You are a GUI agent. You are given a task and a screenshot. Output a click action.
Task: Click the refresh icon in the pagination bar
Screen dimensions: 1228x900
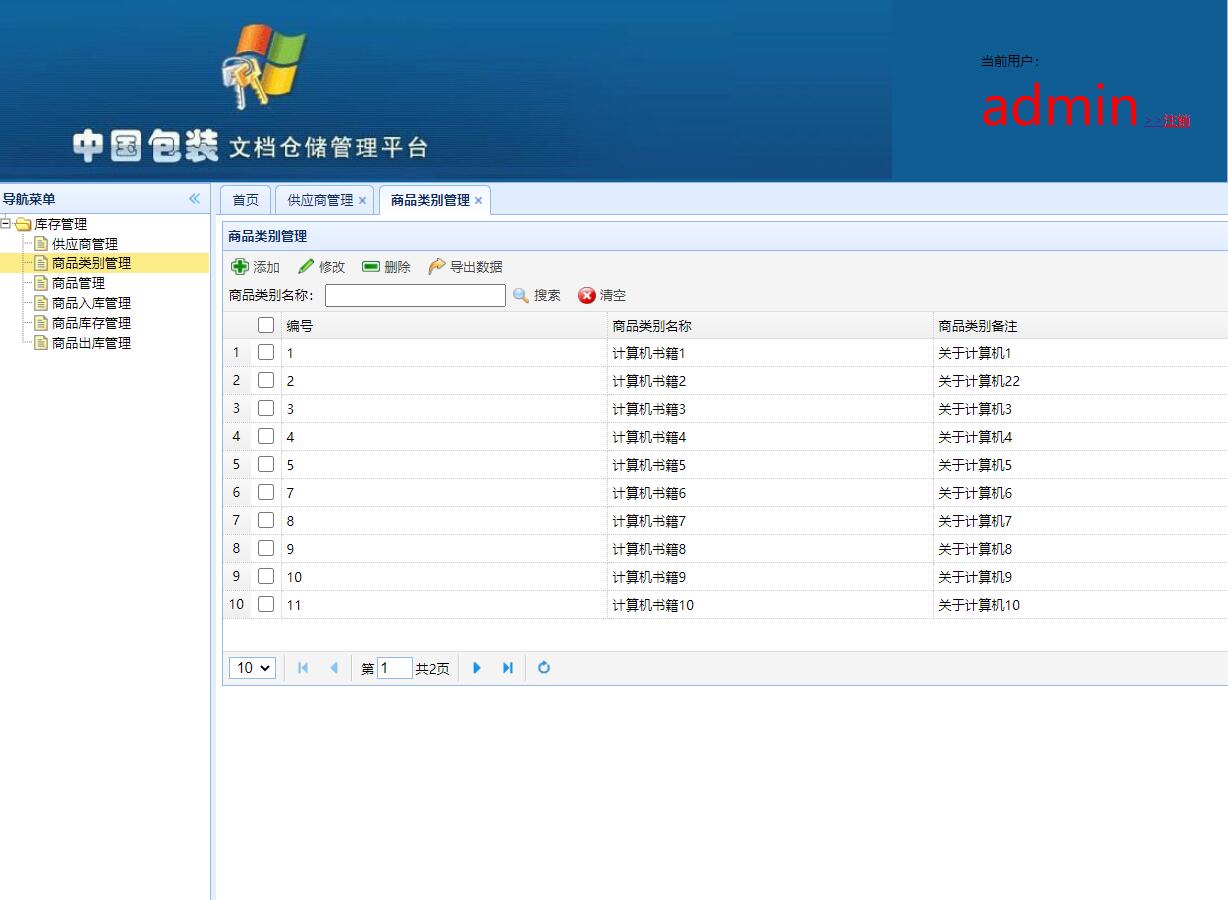pos(543,667)
